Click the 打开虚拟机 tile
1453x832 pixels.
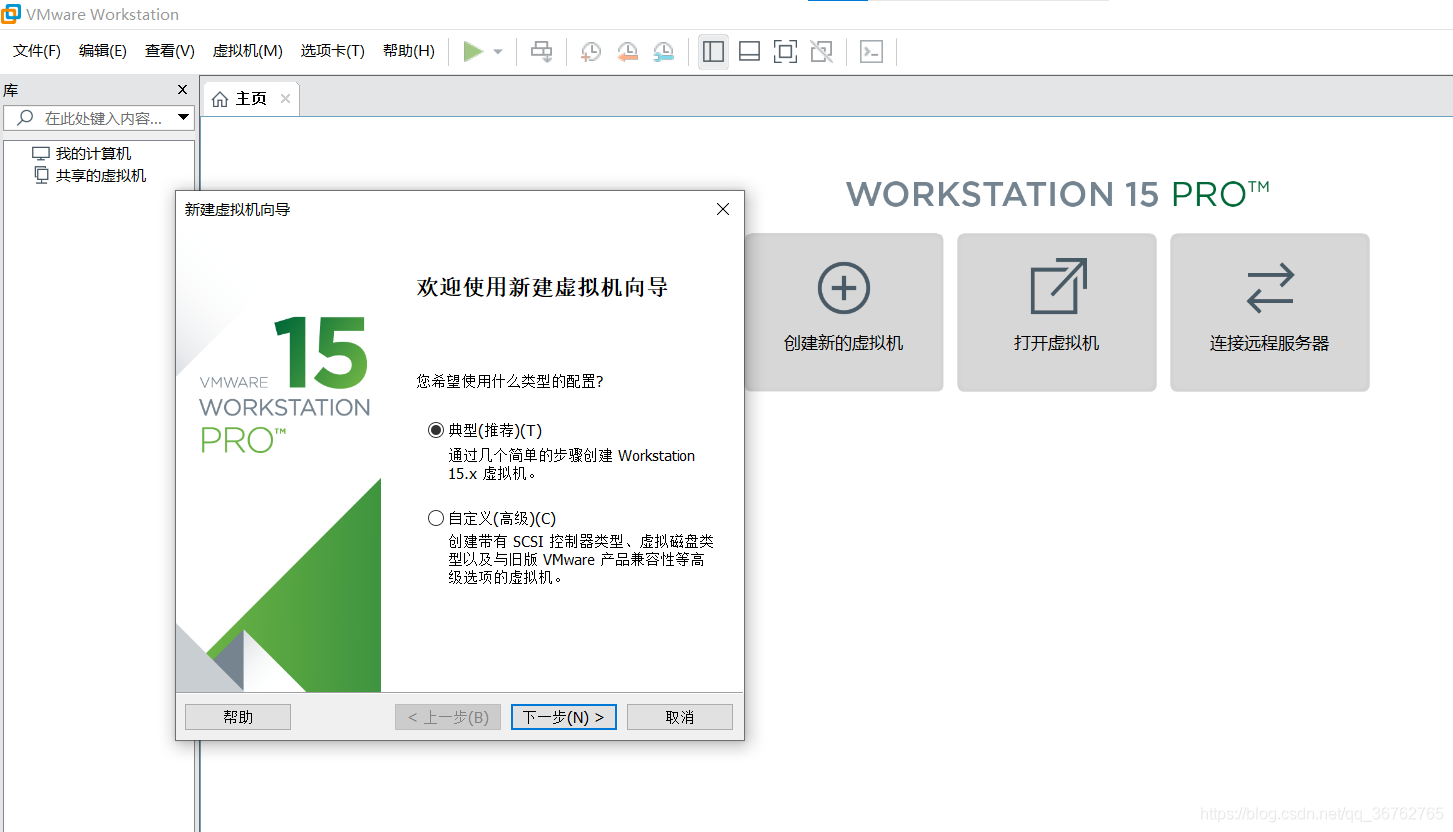tap(1057, 312)
